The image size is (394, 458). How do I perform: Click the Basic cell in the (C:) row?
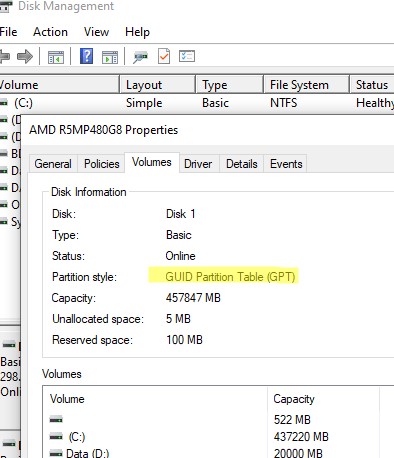[x=215, y=103]
